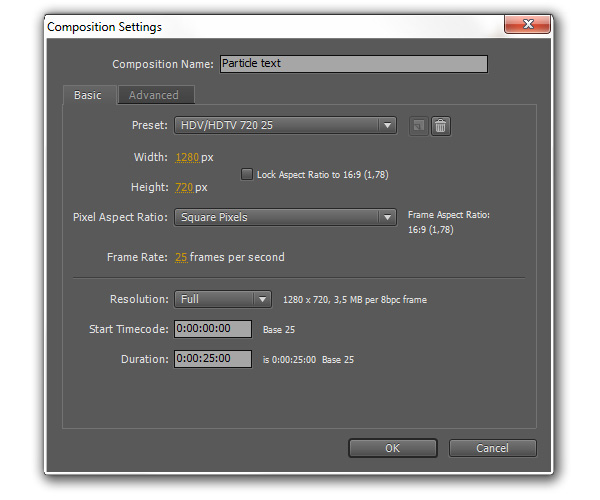The image size is (600, 500).
Task: Enable Lock Aspect Ratio to 16:9 checkbox
Action: tap(246, 174)
